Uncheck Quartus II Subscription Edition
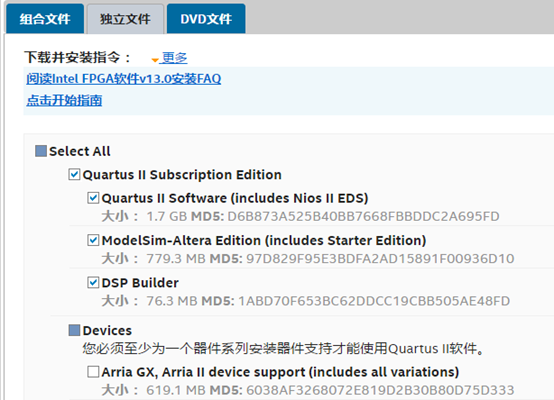 (x=74, y=175)
